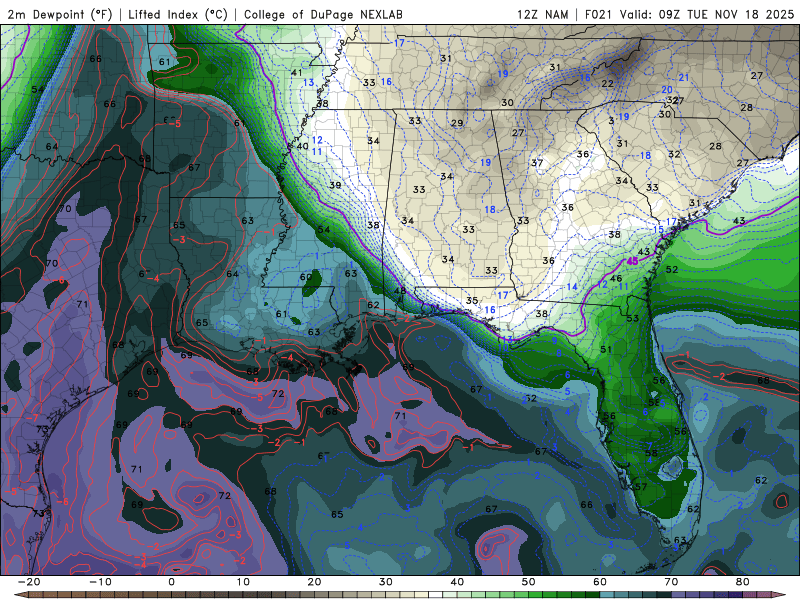Click the '80' label on the color scale
The width and height of the screenshot is (800, 600).
tap(743, 582)
